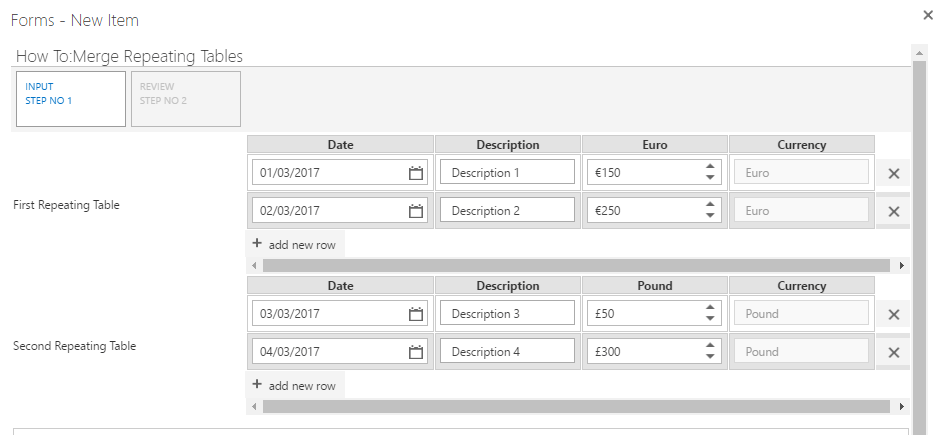Click the €150 amount field
Image resolution: width=942 pixels, height=435 pixels.
pos(654,173)
